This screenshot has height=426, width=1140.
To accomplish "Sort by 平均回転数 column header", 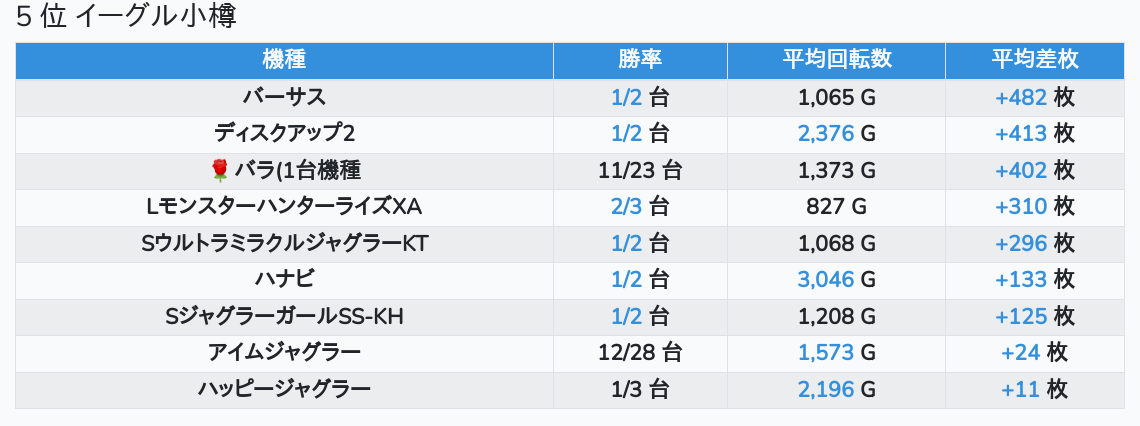I will [x=837, y=60].
